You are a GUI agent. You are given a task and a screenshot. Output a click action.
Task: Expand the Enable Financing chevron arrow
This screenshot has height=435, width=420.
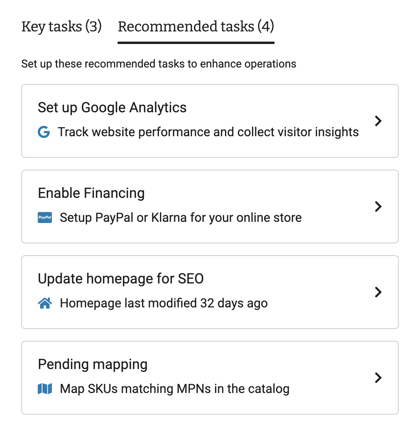[x=378, y=206]
